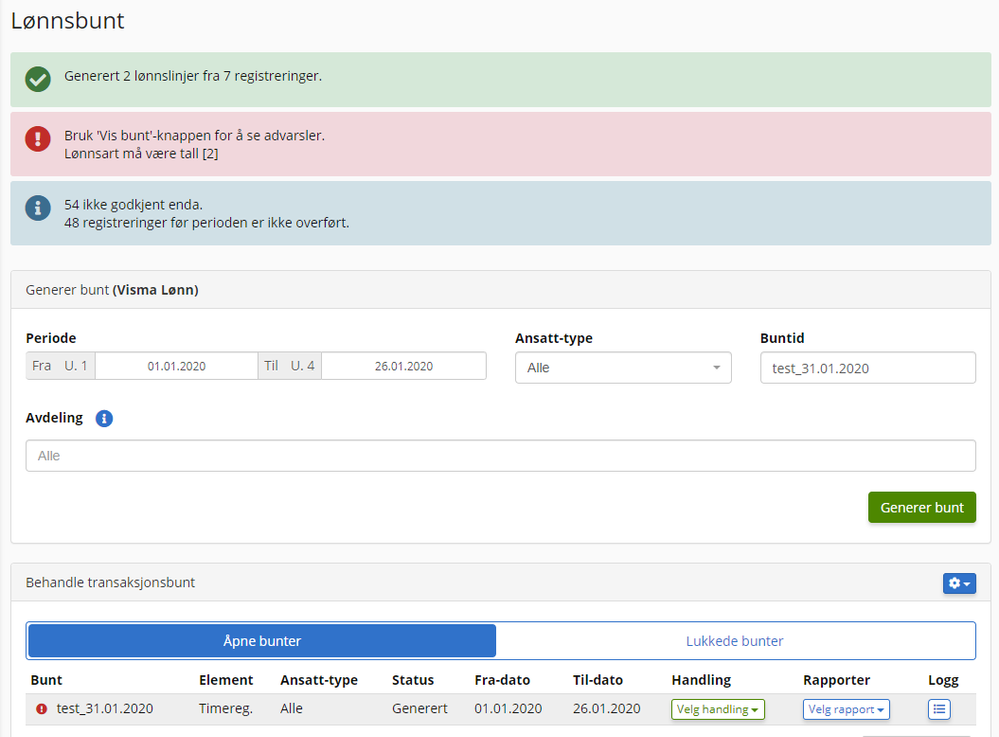Click the Bunt column header

coord(47,680)
